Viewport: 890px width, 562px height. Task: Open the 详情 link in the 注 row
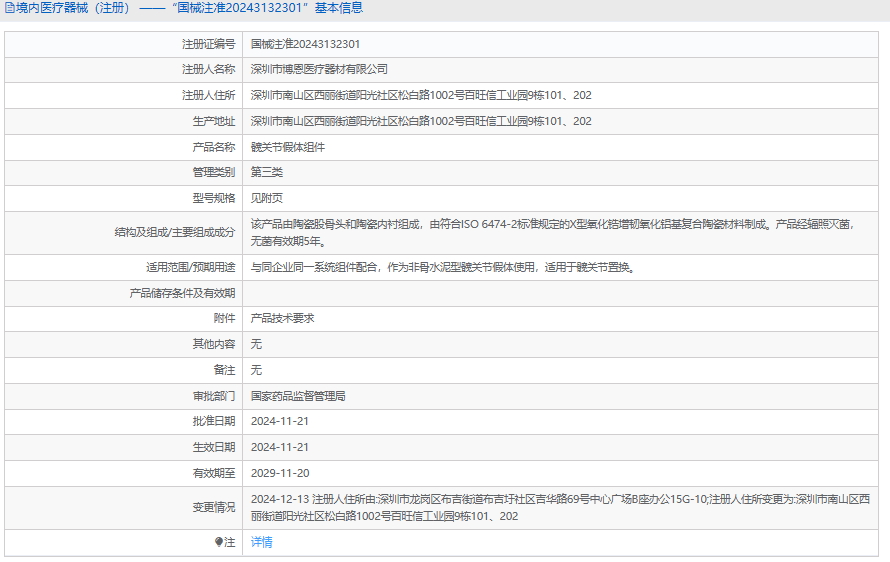point(262,542)
